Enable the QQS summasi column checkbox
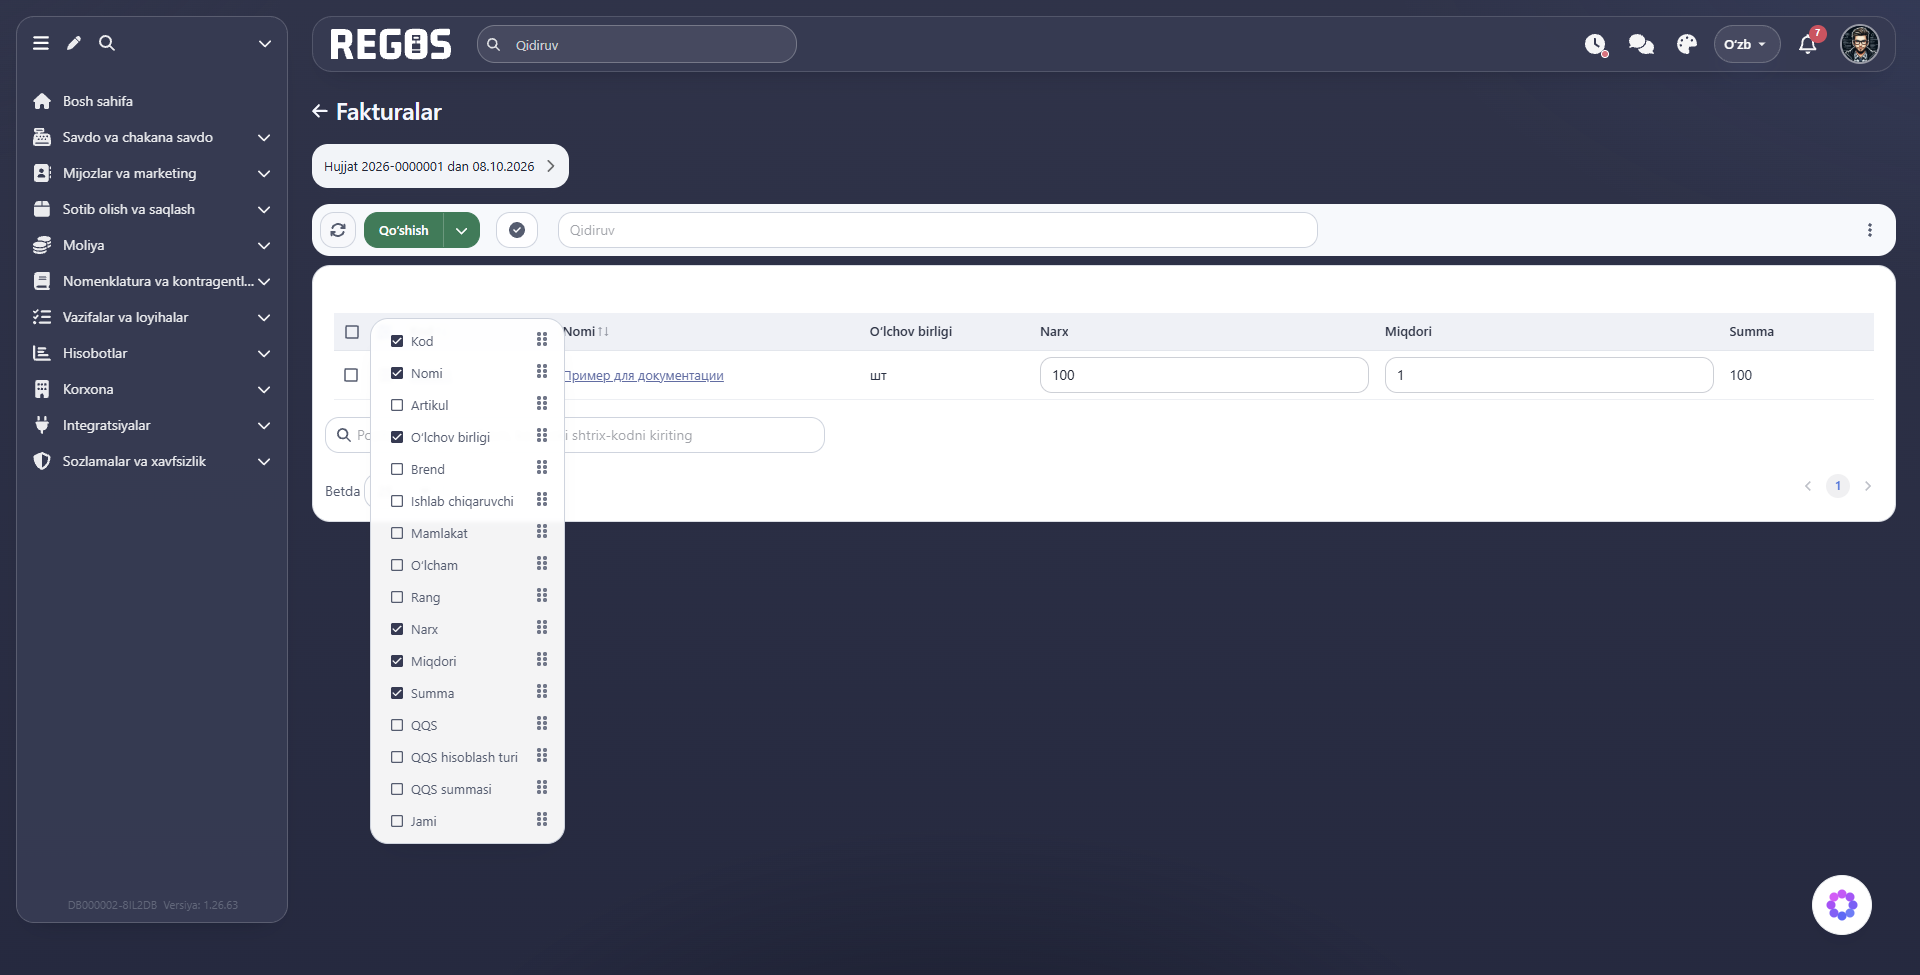Viewport: 1920px width, 975px height. 397,789
